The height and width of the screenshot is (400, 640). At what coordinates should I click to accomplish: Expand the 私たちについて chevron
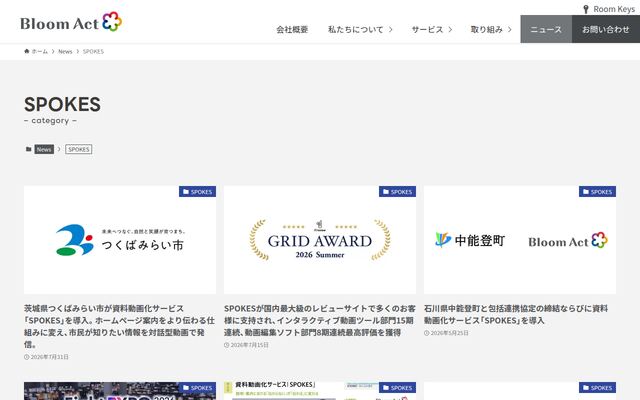(391, 29)
